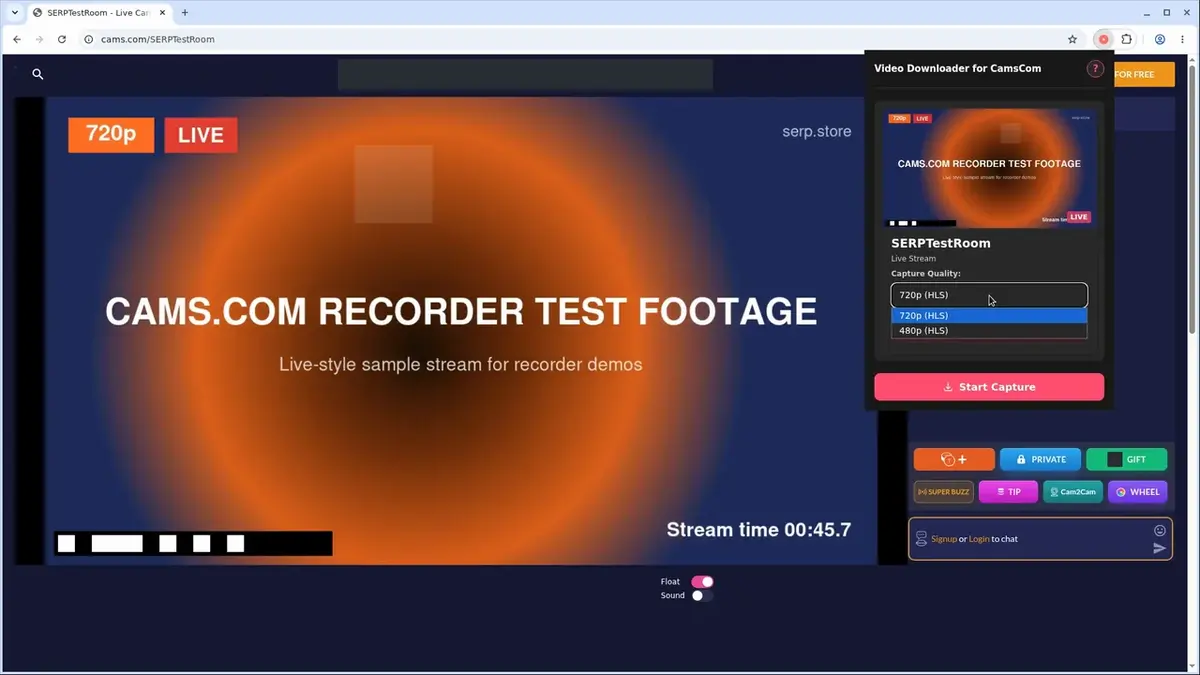Select the 480p (HLS) option
Image resolution: width=1200 pixels, height=675 pixels.
pos(989,330)
